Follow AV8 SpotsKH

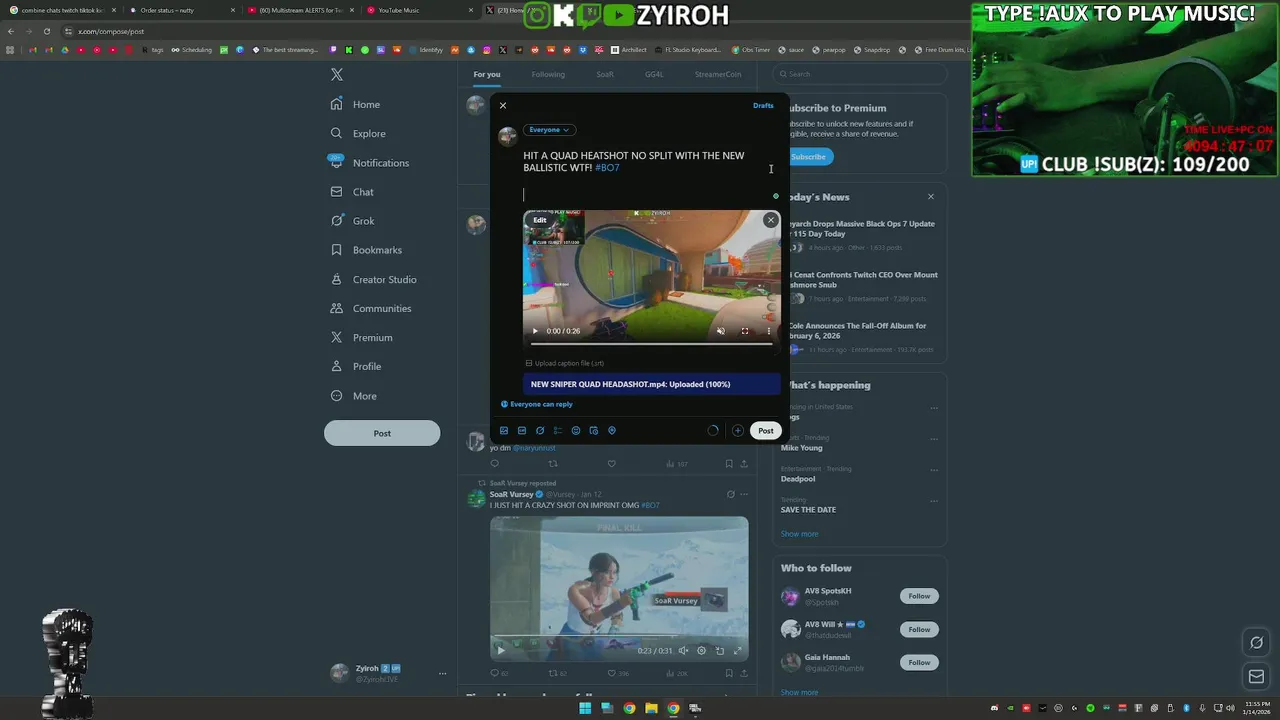click(919, 596)
